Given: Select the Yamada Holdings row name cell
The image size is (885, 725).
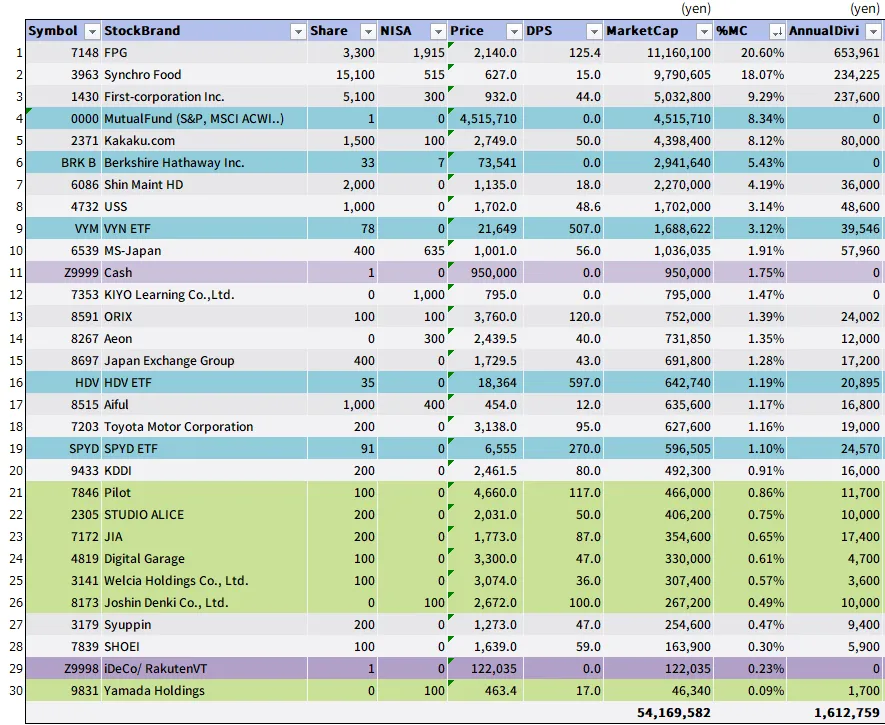Looking at the screenshot, I should 200,691.
